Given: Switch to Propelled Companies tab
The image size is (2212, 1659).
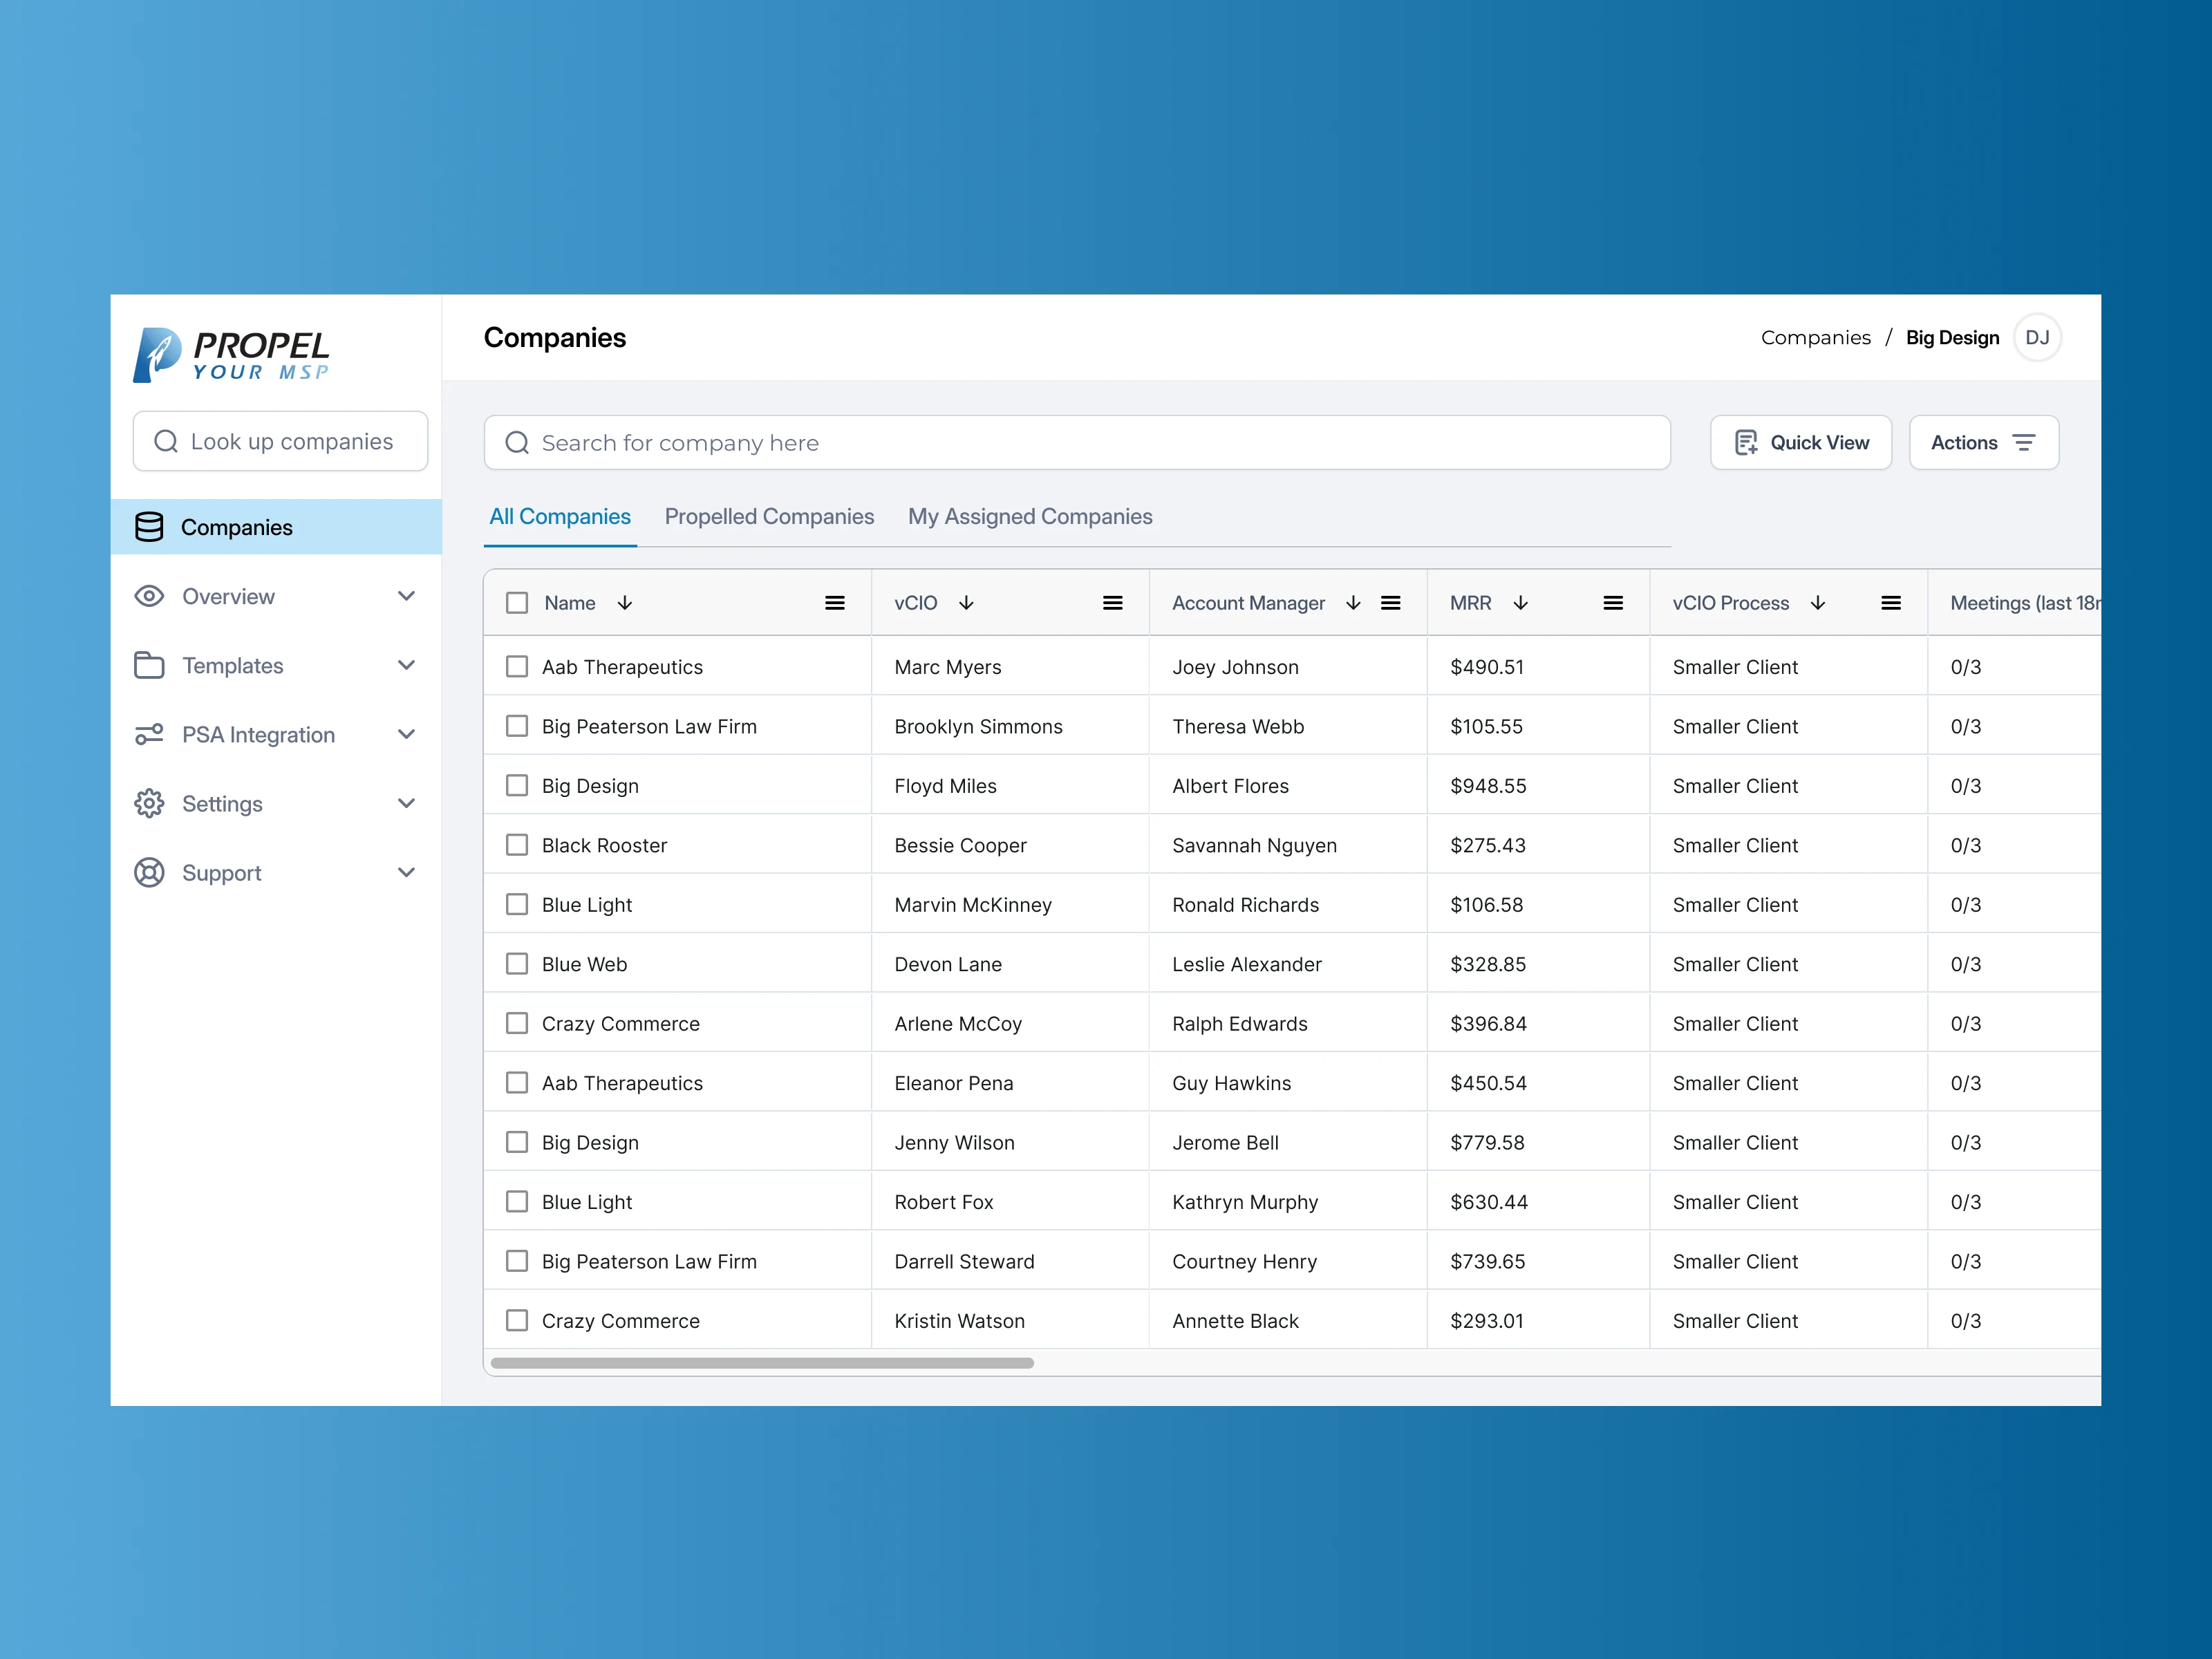Looking at the screenshot, I should (x=769, y=517).
